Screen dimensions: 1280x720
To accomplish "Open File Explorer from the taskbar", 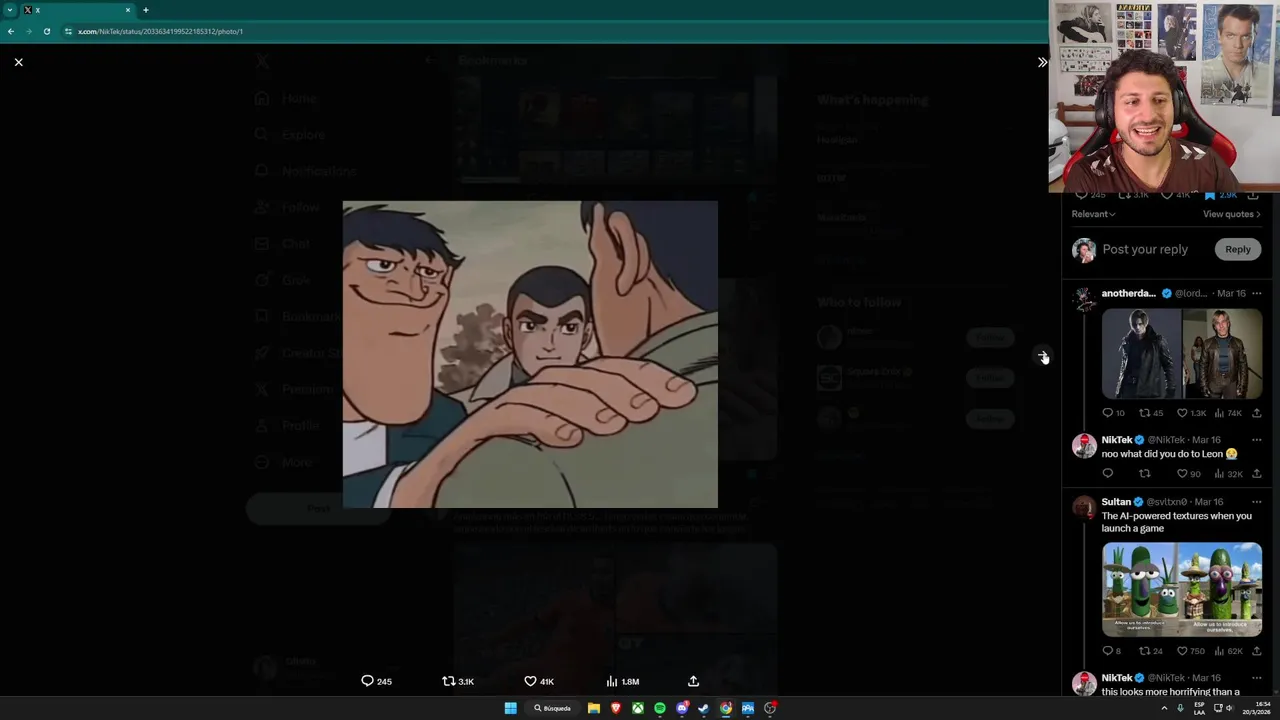I will pyautogui.click(x=594, y=708).
